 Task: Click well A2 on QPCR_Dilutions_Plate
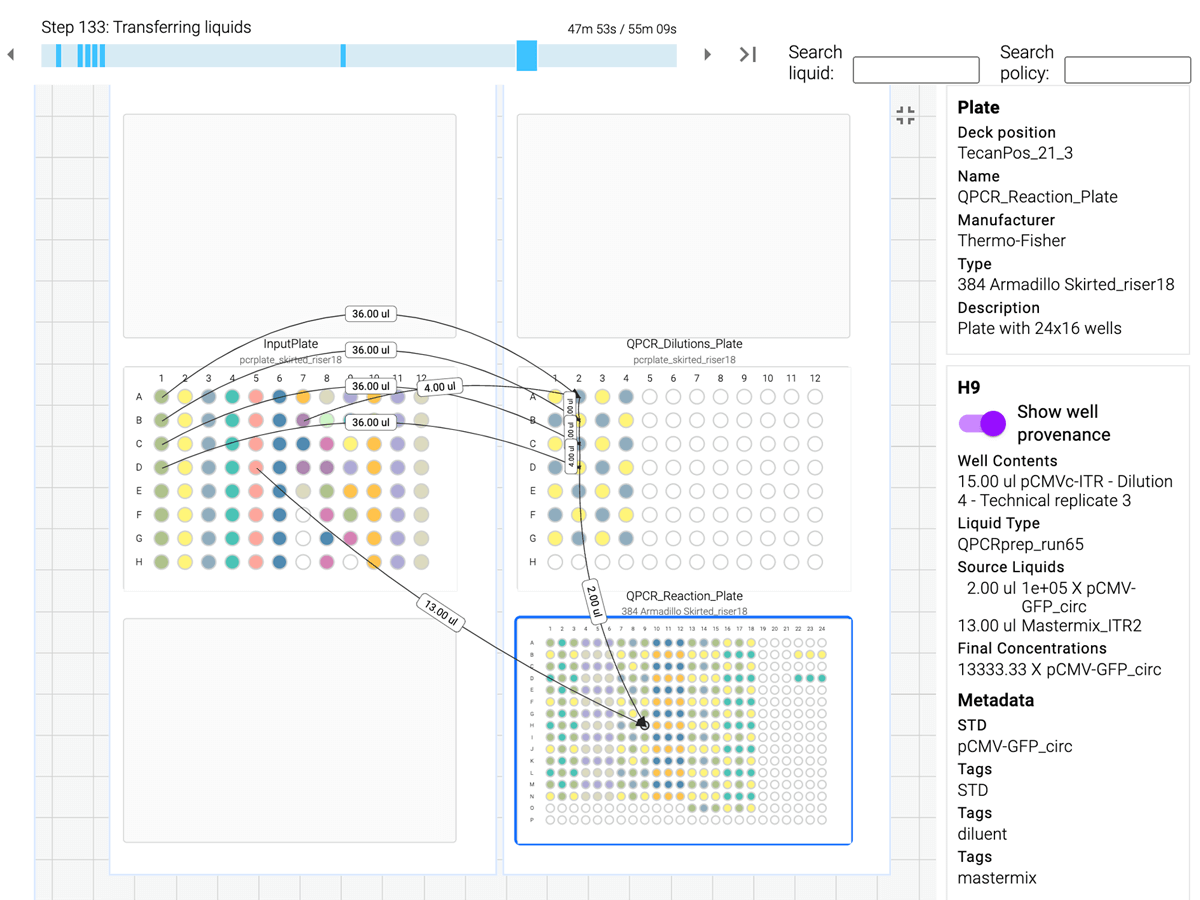click(579, 396)
